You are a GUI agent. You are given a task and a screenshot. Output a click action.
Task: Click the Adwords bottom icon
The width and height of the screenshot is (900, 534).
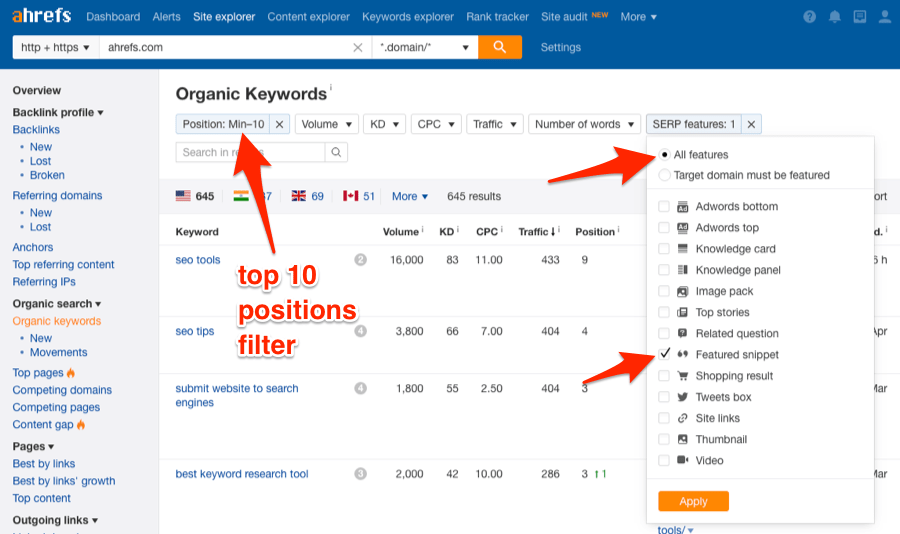point(682,207)
